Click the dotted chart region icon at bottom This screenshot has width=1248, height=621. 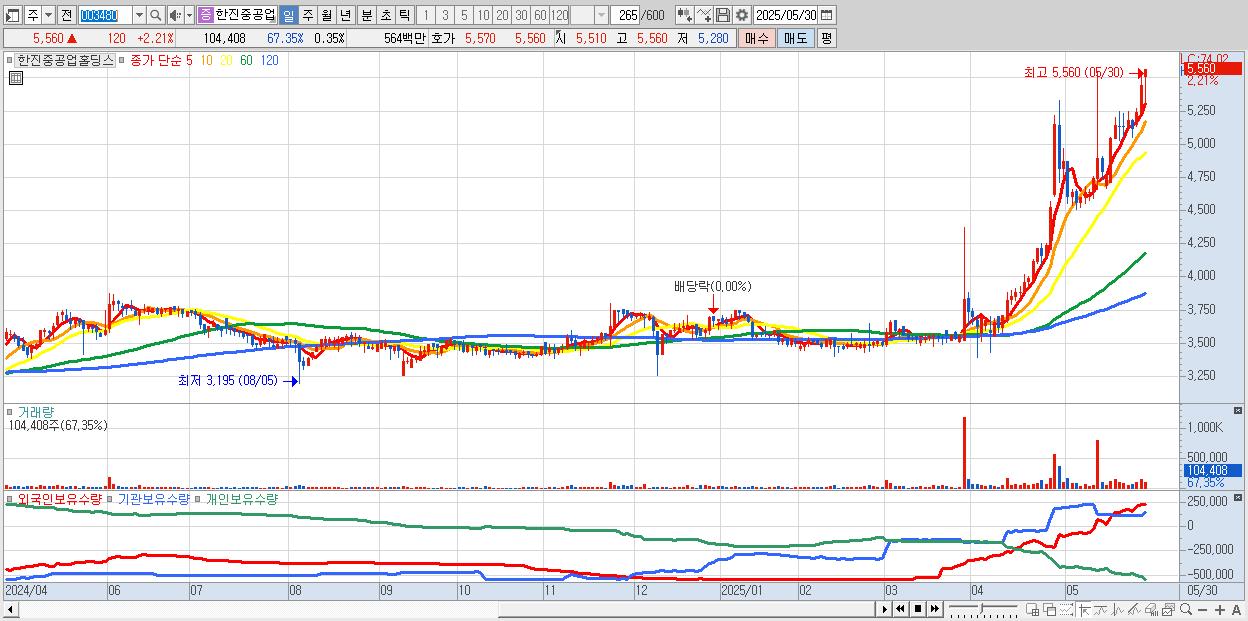[x=1066, y=609]
